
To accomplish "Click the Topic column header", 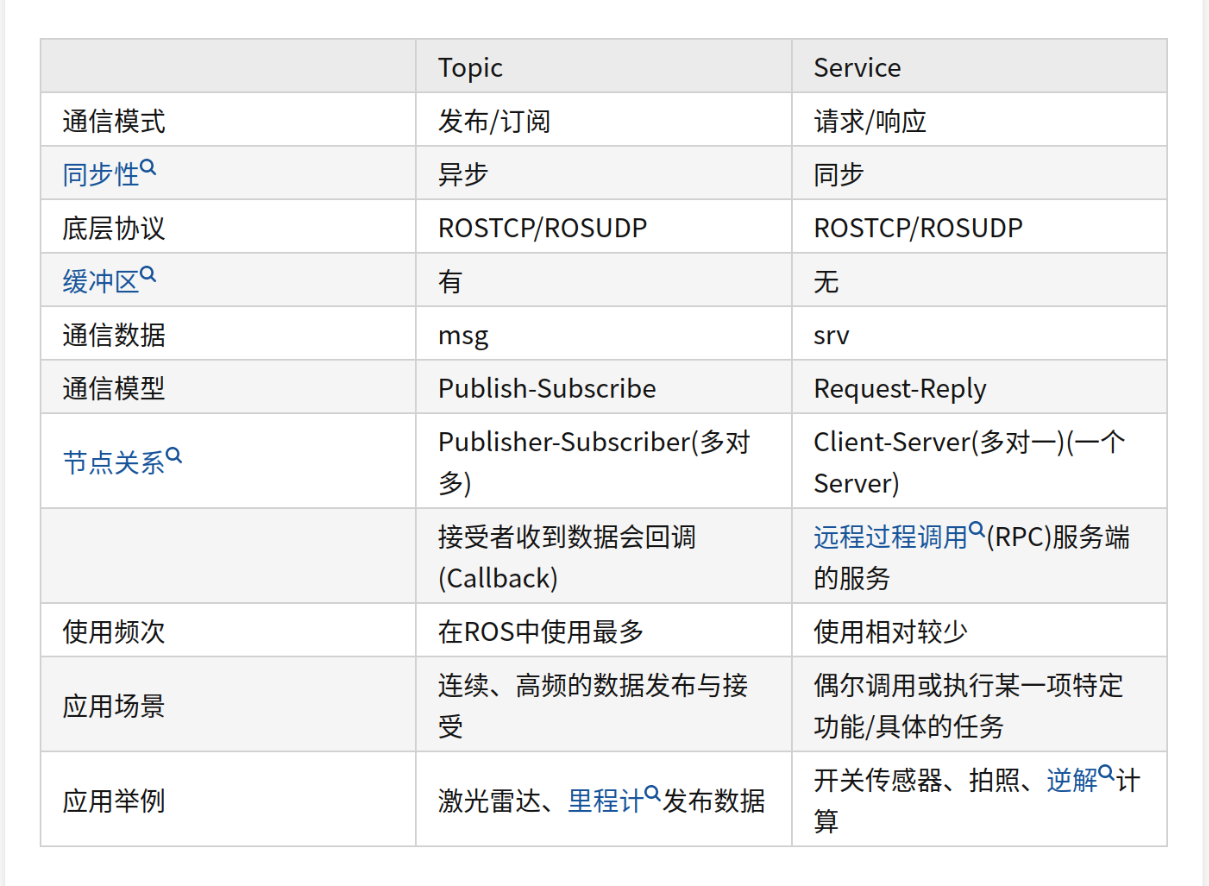I will [x=470, y=68].
